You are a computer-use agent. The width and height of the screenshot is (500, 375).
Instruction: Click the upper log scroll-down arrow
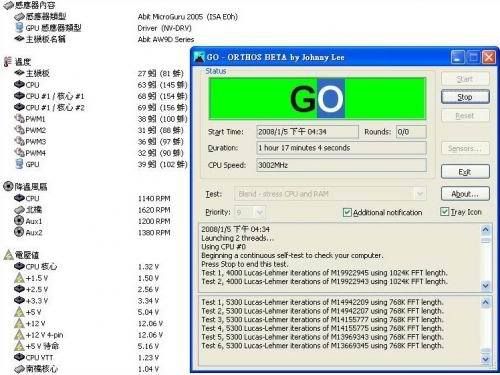[486, 286]
